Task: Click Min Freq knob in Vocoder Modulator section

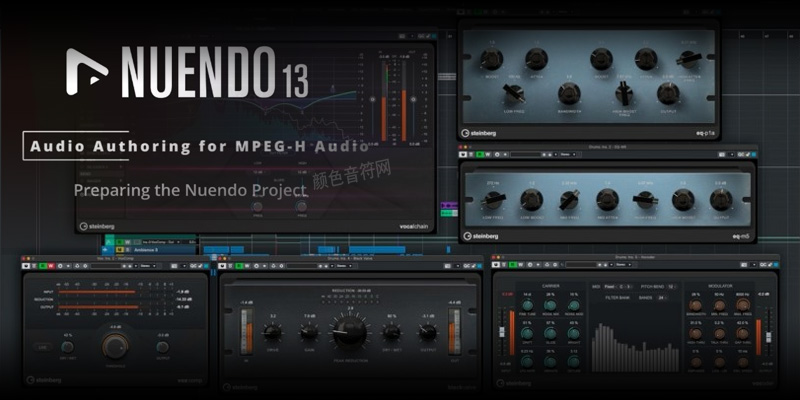Action: tap(719, 306)
